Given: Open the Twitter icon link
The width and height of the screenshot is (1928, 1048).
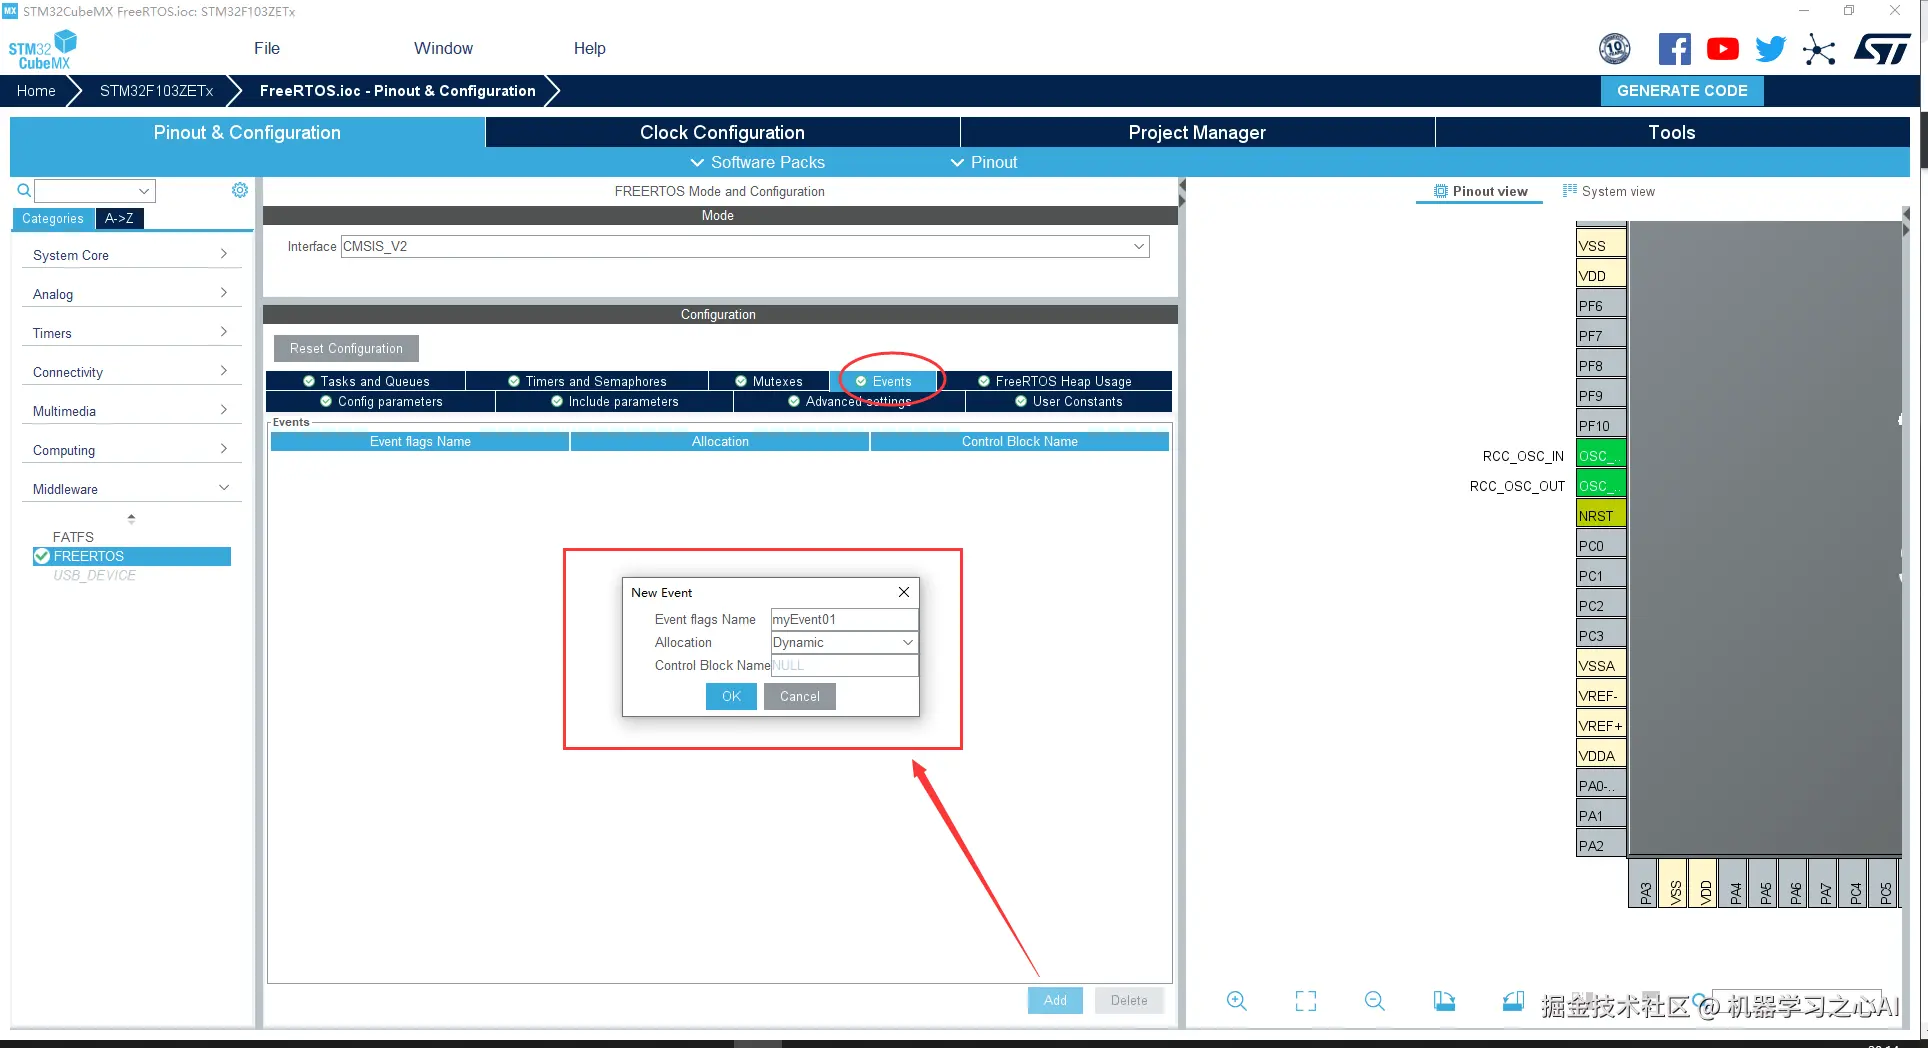Looking at the screenshot, I should pos(1771,49).
